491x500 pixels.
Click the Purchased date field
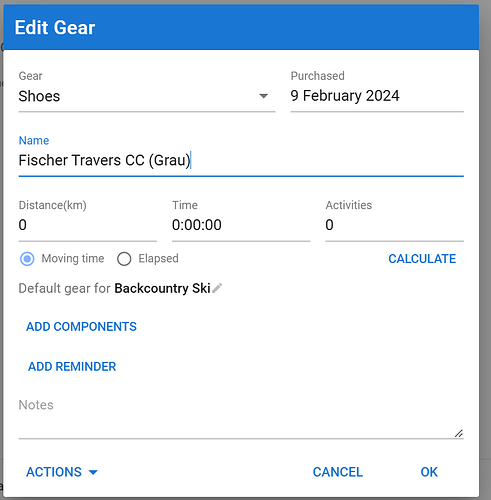click(377, 96)
